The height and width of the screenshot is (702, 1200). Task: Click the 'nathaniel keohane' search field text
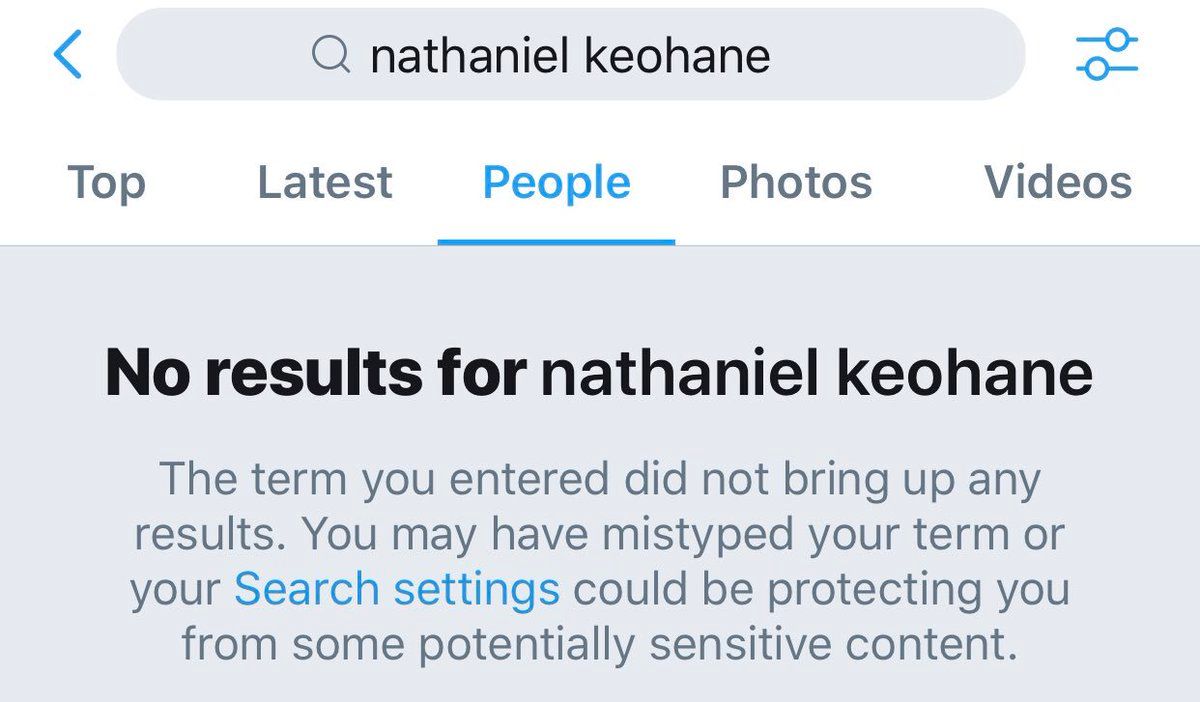coord(570,56)
